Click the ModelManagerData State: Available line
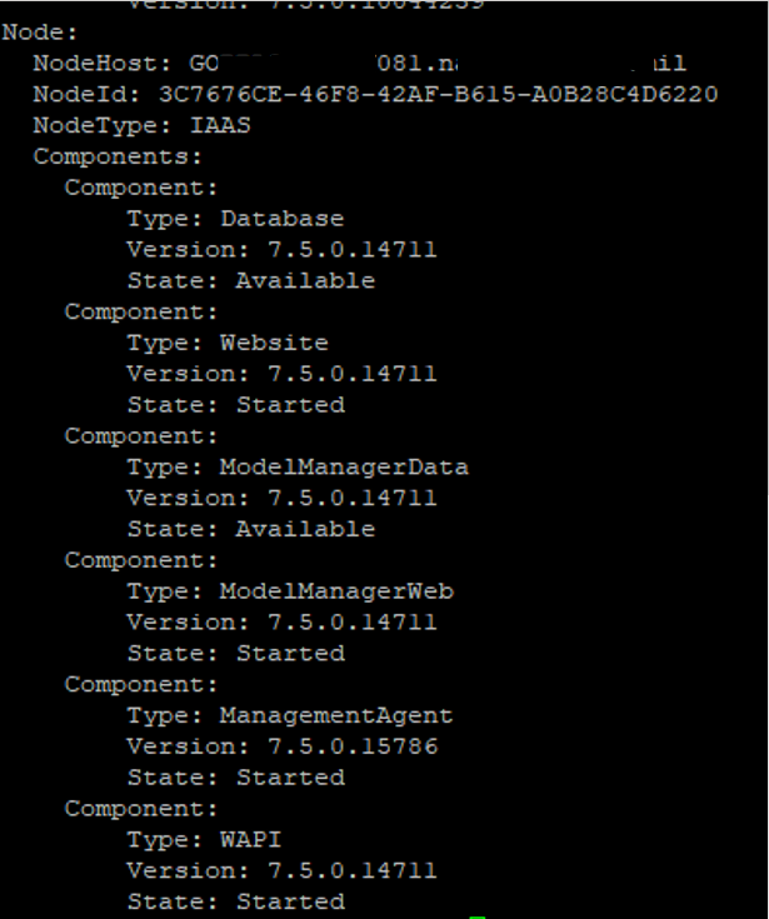This screenshot has width=769, height=919. point(250,529)
